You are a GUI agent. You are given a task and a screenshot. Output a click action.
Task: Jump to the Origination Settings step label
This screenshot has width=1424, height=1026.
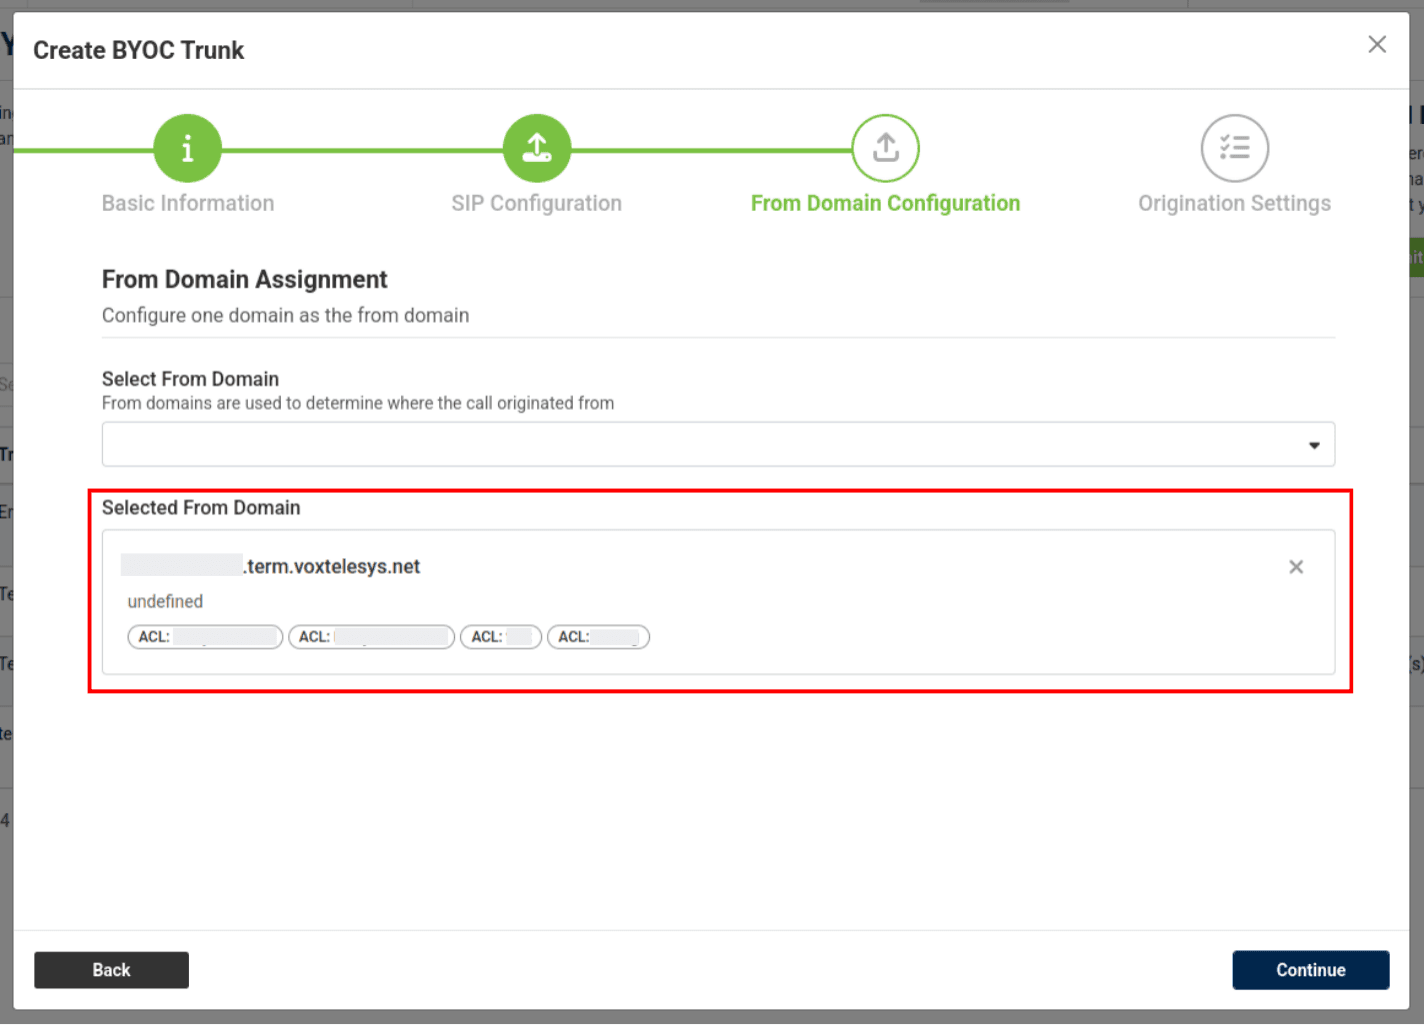(1234, 203)
